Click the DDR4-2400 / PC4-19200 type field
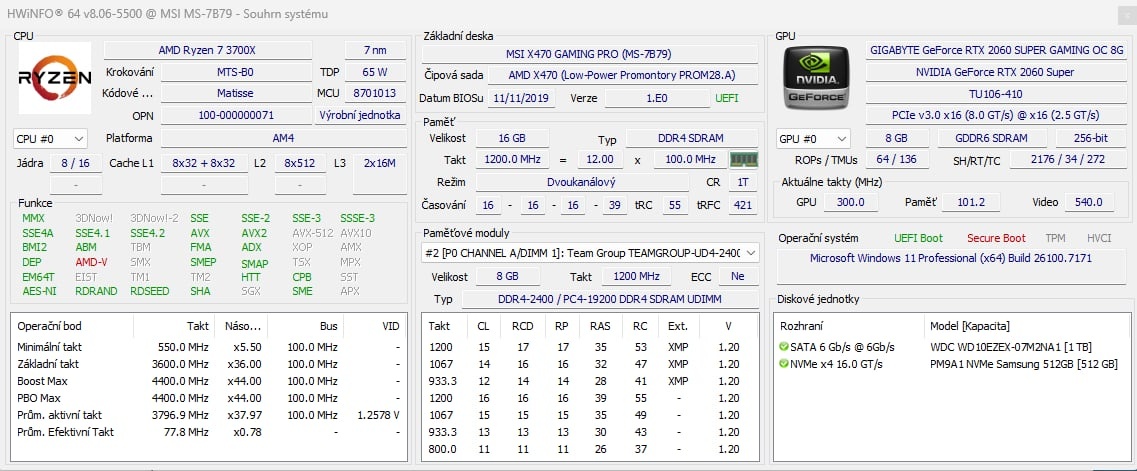The height and width of the screenshot is (471, 1137). pos(610,299)
